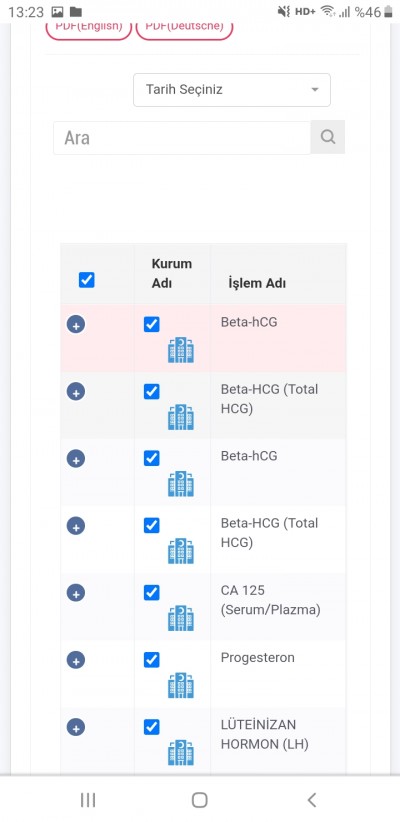Click hospital icon in LÜTEİNİZAN HORMON row

coord(181,752)
